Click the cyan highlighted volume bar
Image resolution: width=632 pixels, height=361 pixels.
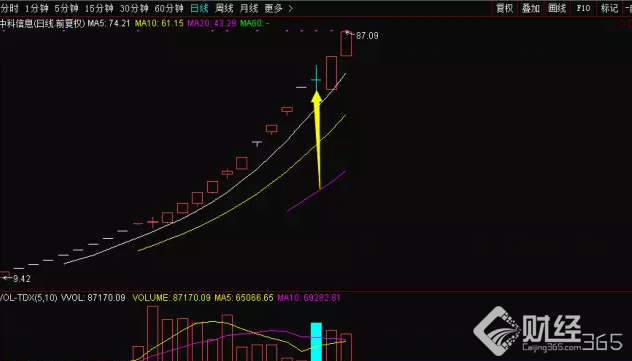click(316, 342)
